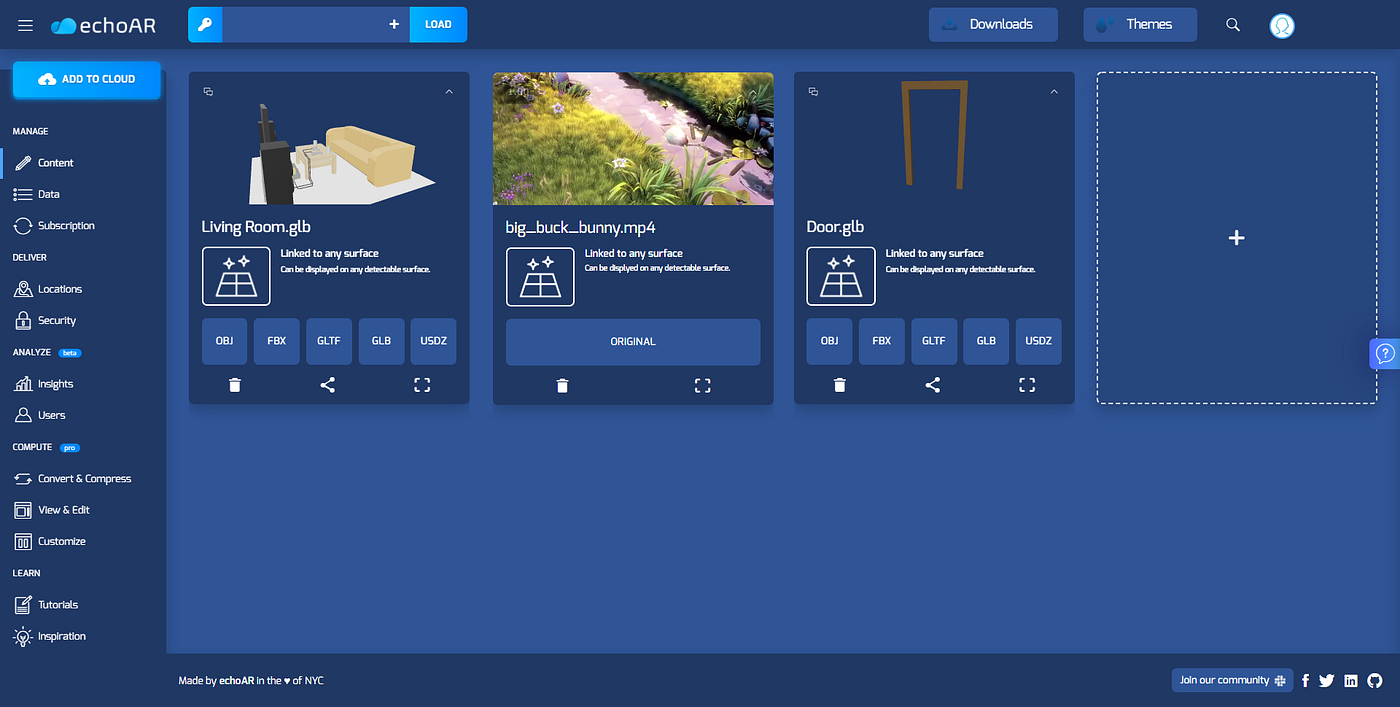
Task: Delete Living Room.glb using the trash icon
Action: coord(235,384)
